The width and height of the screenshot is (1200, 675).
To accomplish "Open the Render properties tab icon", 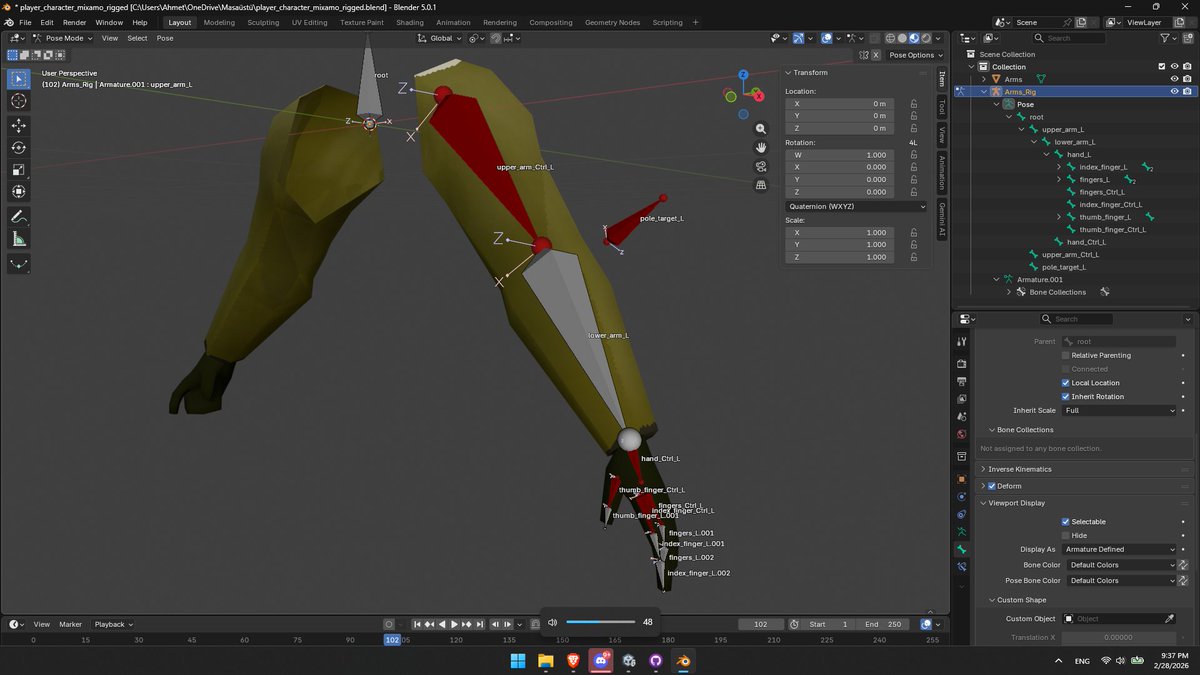I will click(962, 364).
